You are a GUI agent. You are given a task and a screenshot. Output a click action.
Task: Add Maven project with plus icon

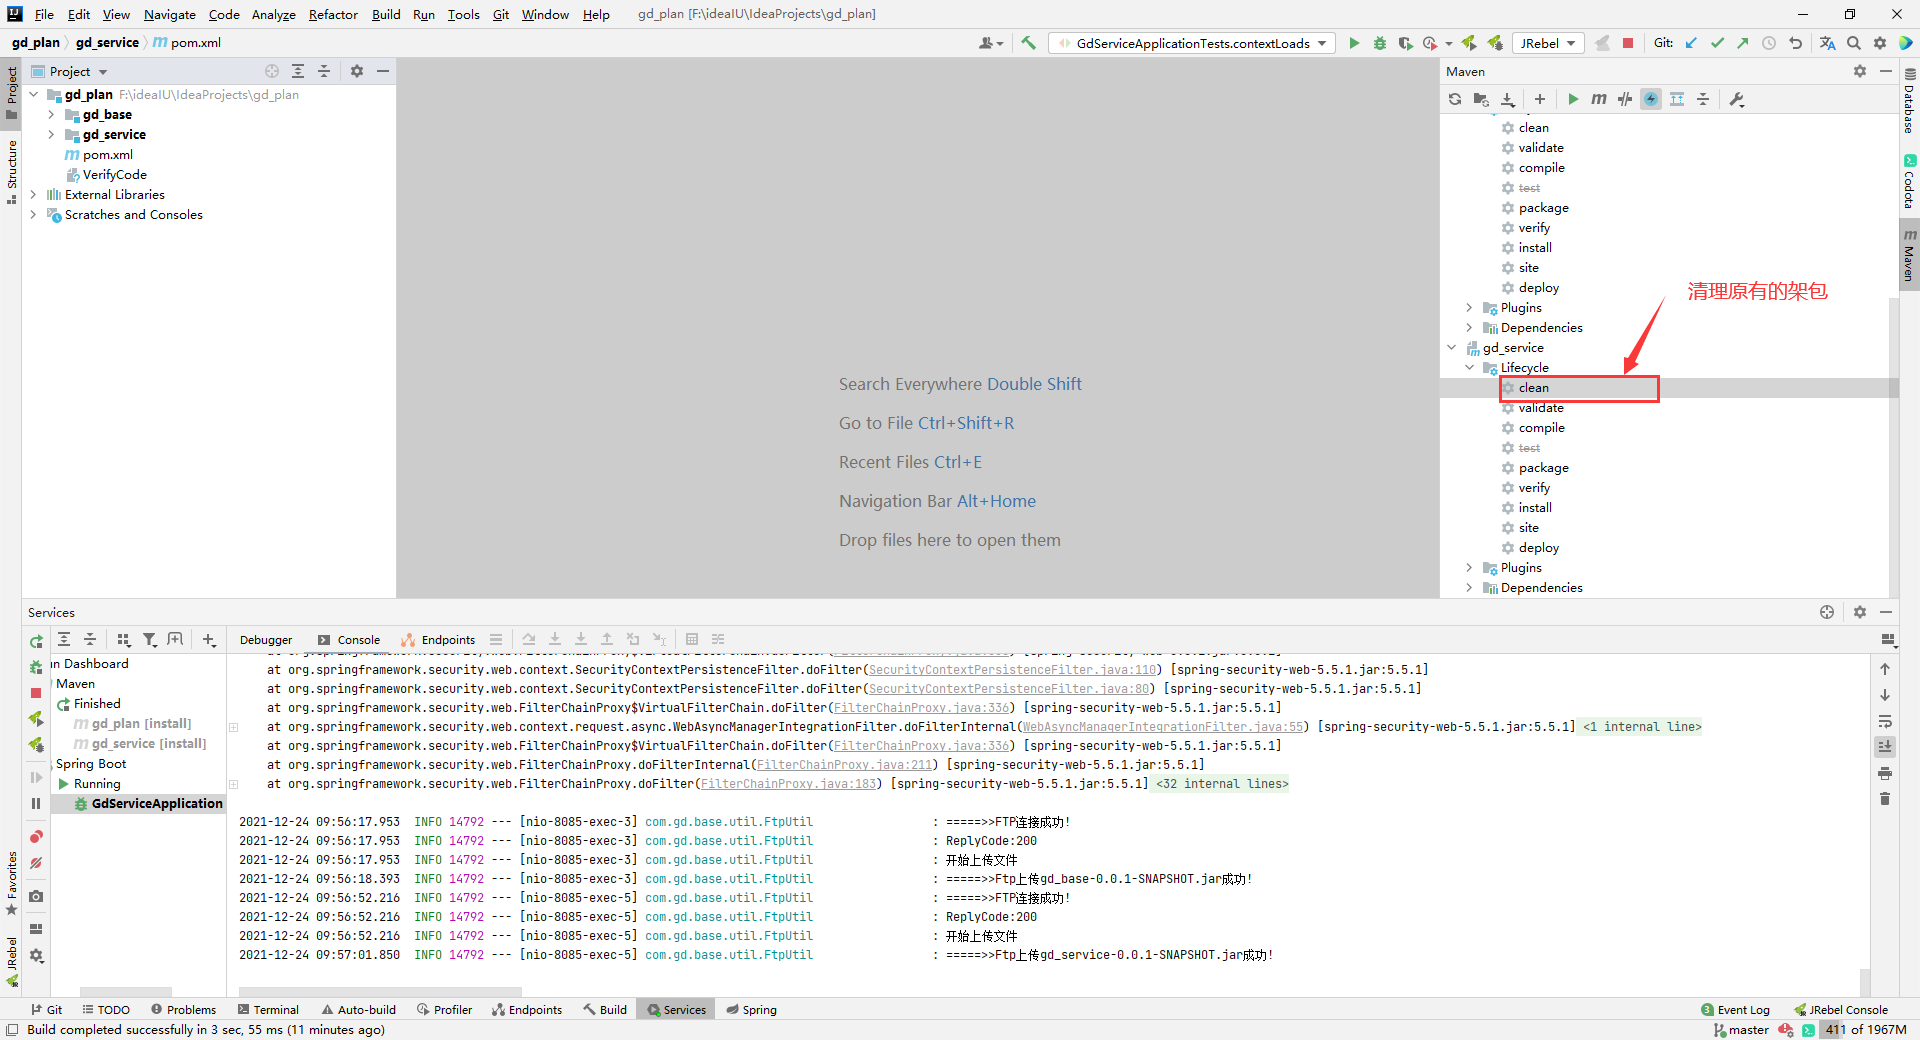coord(1540,99)
